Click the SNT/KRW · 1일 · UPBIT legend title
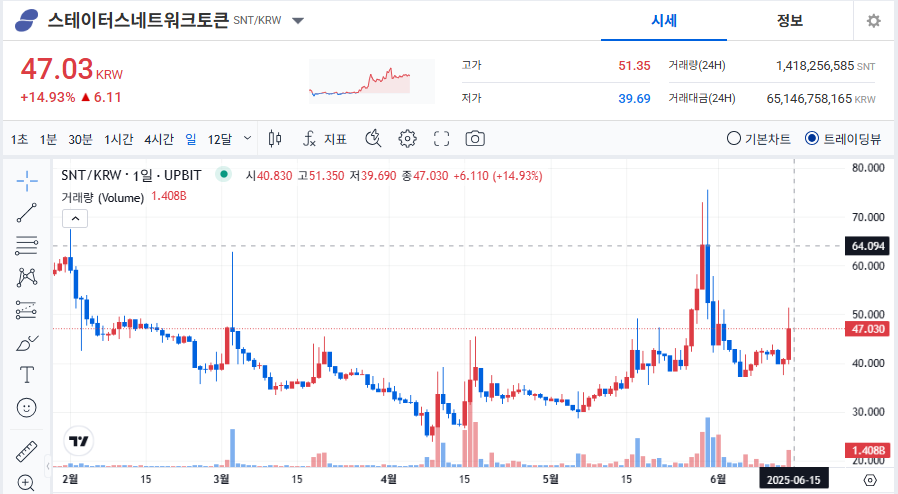The image size is (898, 494). (x=131, y=175)
